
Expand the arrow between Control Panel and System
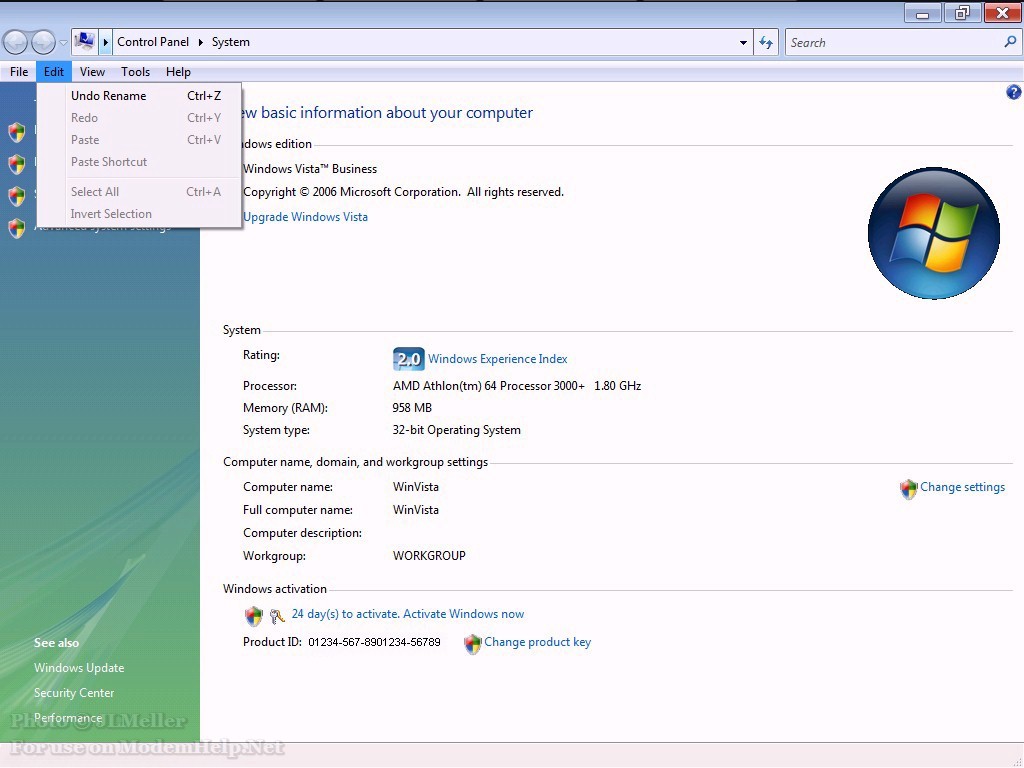(200, 42)
